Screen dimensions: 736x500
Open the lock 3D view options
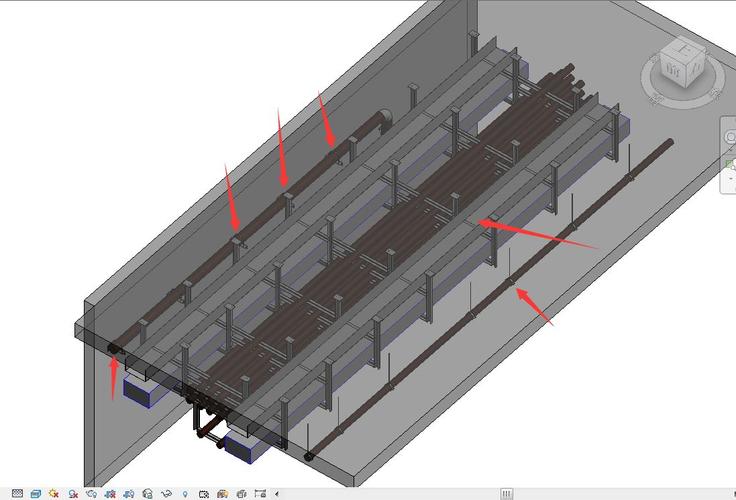(147, 493)
